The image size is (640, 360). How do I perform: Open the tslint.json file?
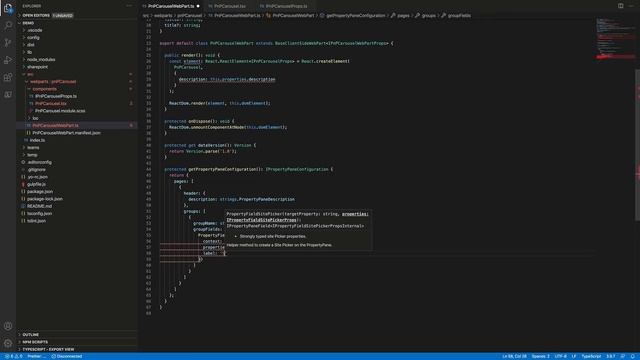pos(36,221)
